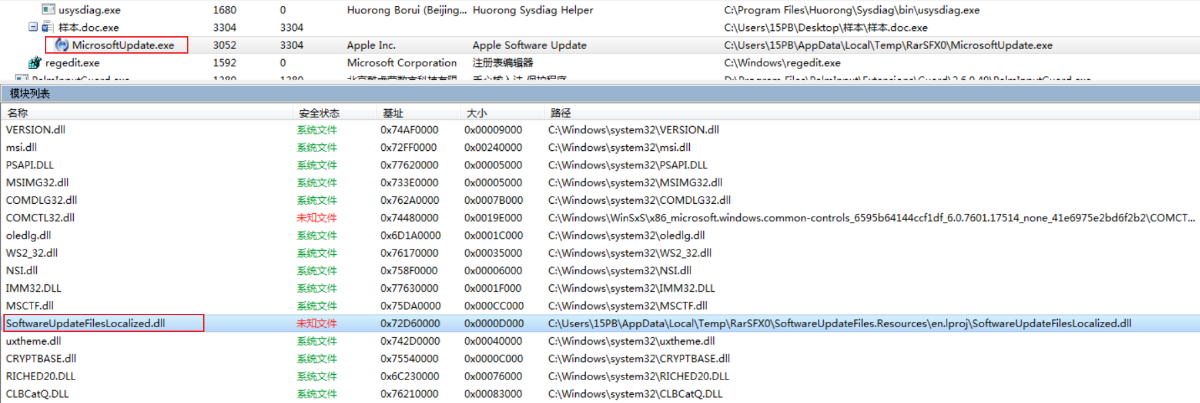The width and height of the screenshot is (1200, 403).
Task: Select the usysdiag.exe process name
Action: coord(88,9)
